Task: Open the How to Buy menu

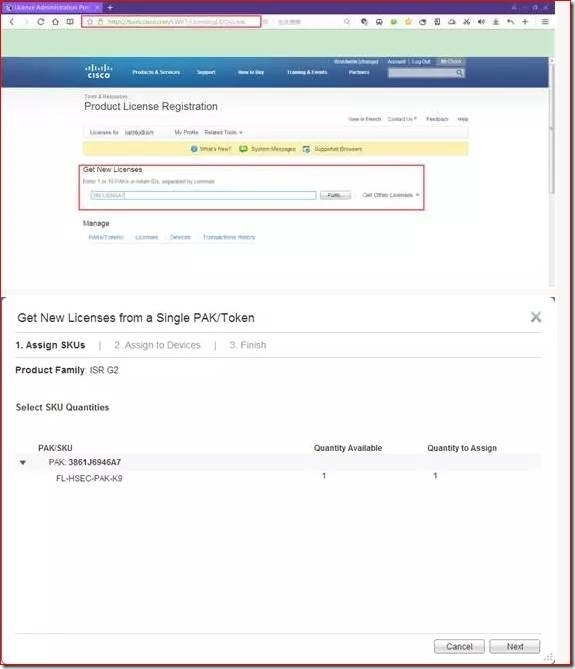Action: click(251, 72)
